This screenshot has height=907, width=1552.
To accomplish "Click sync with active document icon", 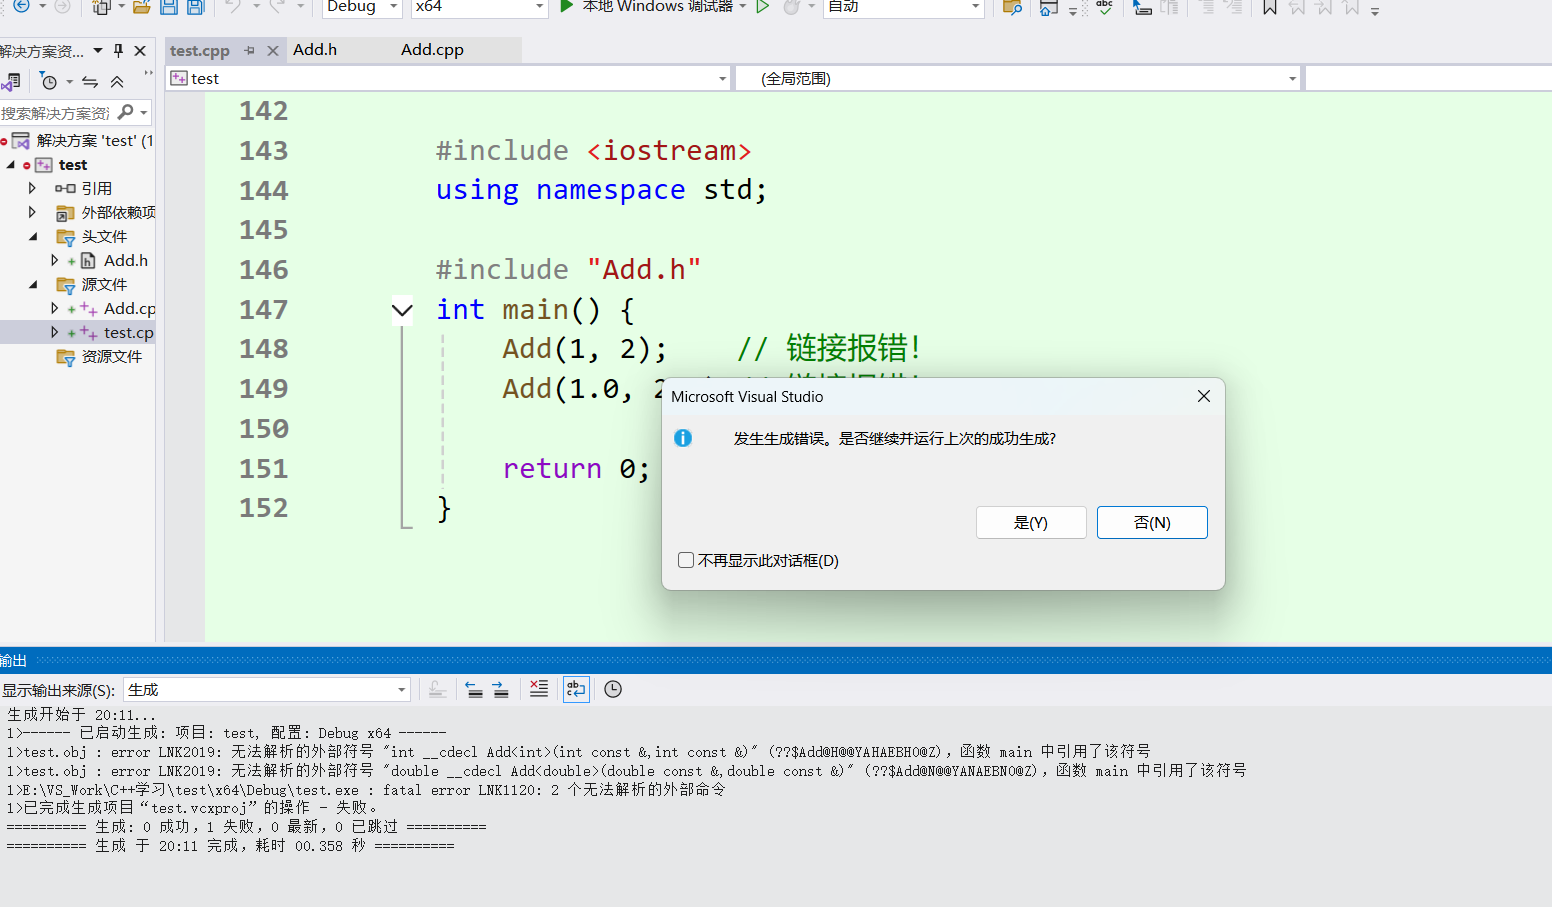I will (90, 82).
